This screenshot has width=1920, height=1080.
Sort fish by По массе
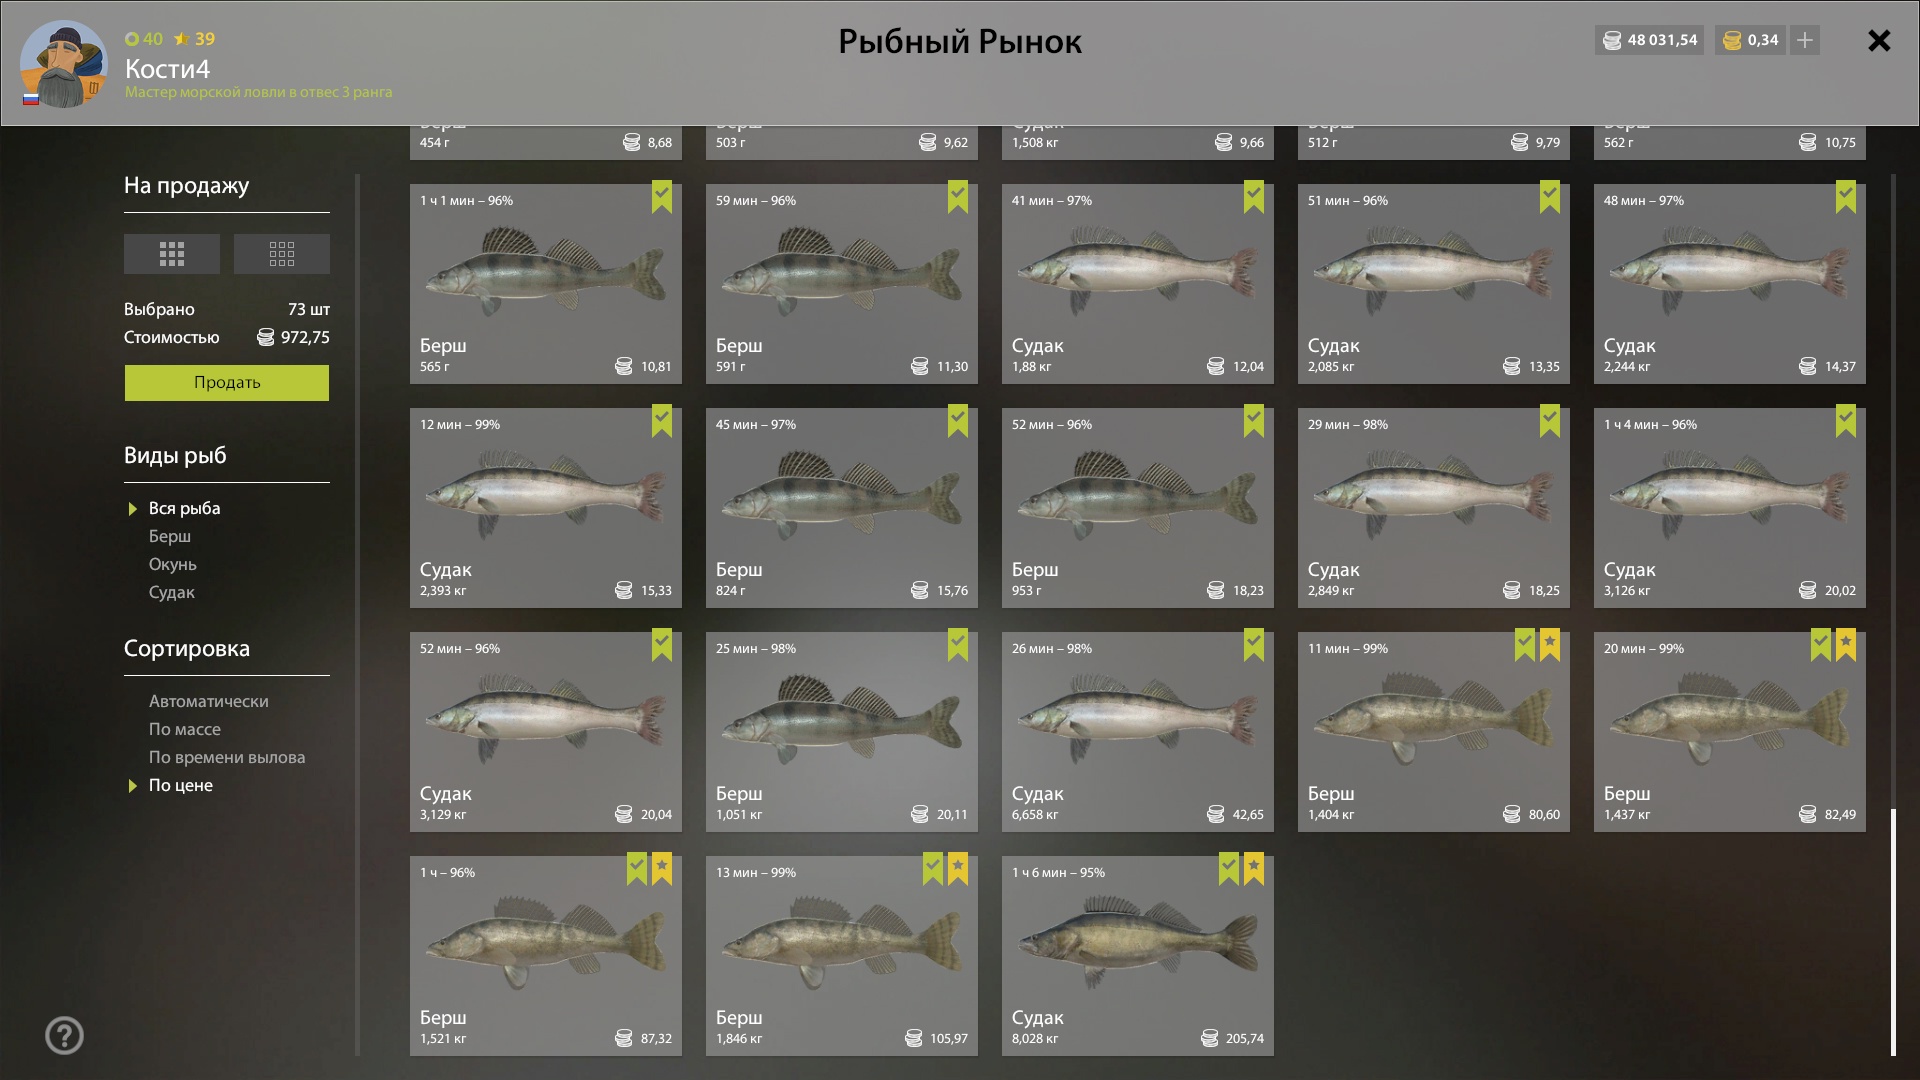click(185, 729)
